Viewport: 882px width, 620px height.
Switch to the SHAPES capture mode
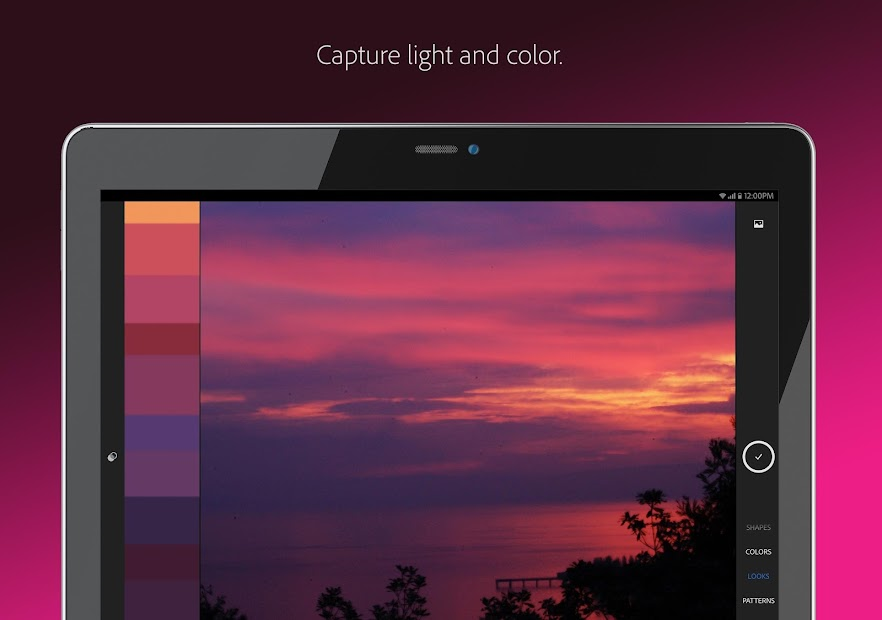point(757,527)
